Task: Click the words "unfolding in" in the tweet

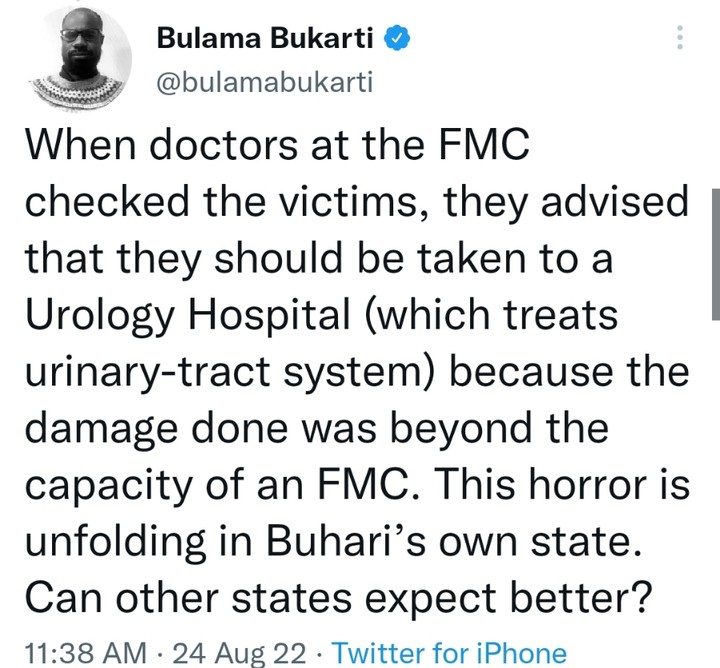Action: 139,541
